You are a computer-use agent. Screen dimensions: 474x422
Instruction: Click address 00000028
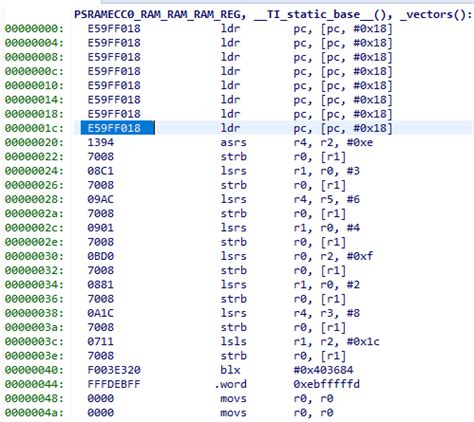pos(34,199)
